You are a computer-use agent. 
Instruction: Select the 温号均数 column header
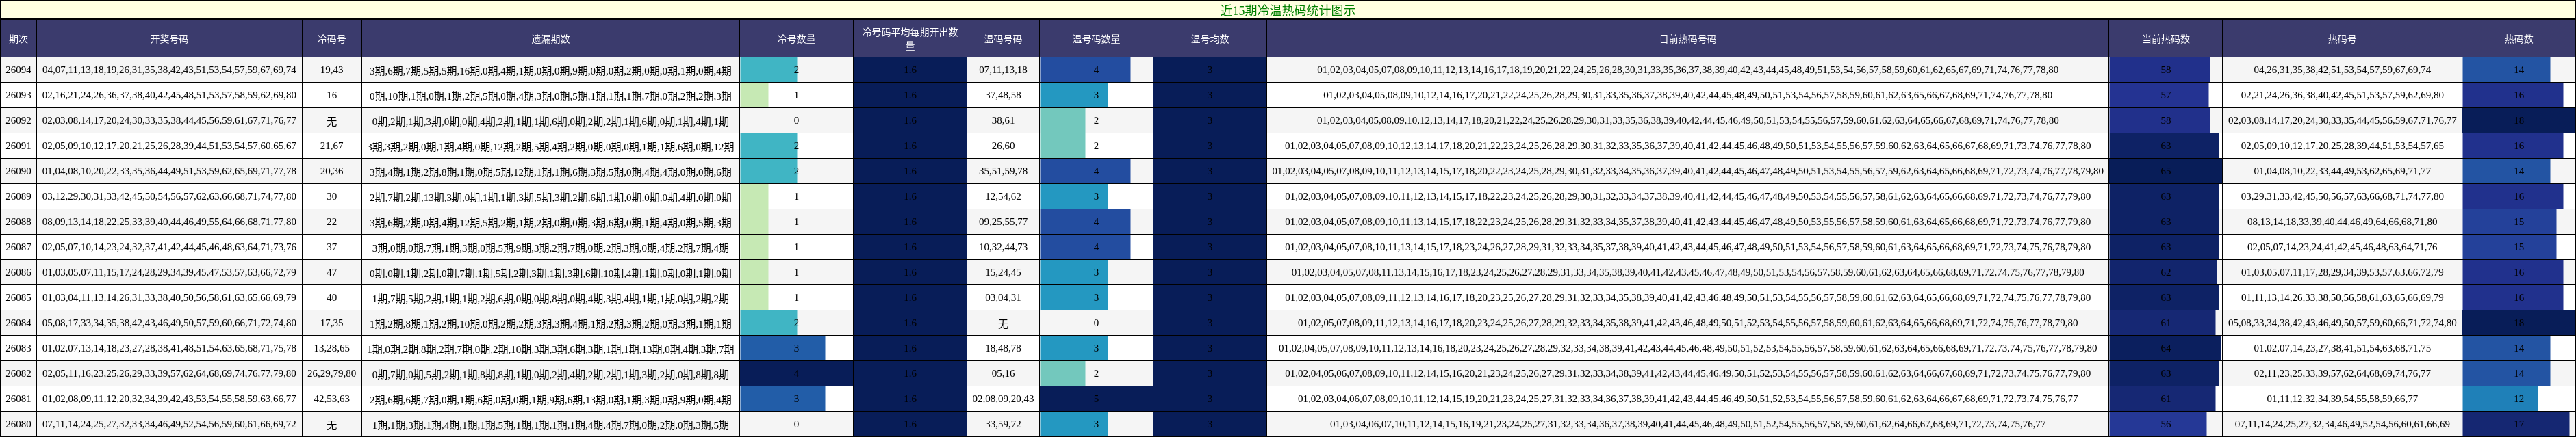coord(1209,39)
